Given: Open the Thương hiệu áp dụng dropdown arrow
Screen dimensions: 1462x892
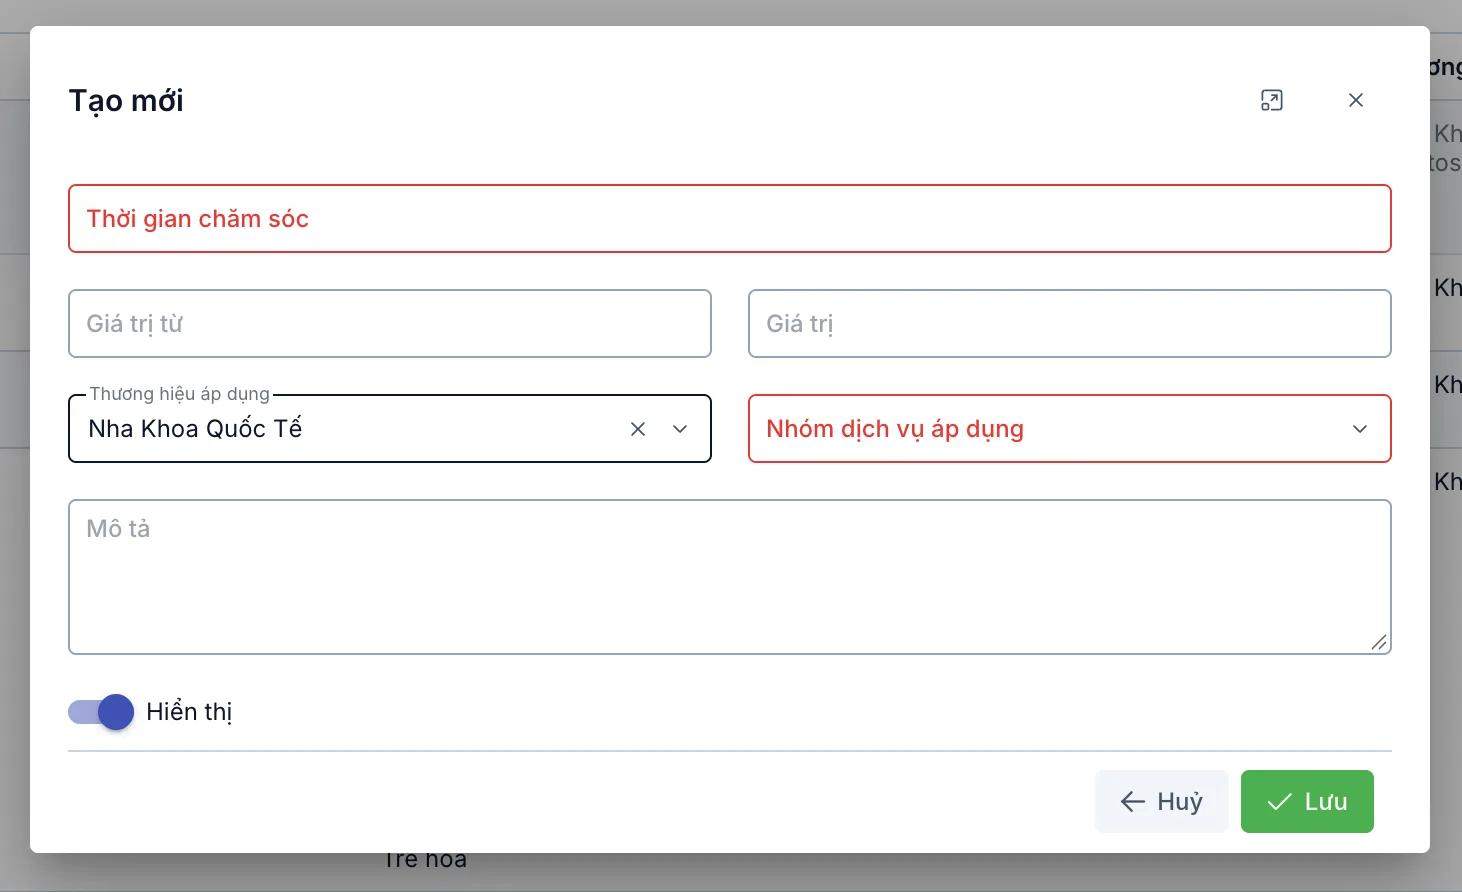Looking at the screenshot, I should tap(680, 429).
